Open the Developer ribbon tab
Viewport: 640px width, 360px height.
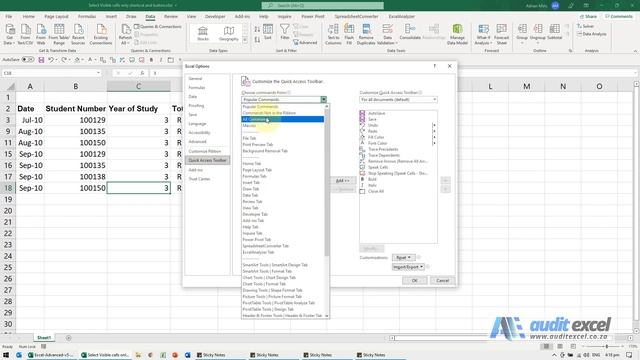click(215, 16)
